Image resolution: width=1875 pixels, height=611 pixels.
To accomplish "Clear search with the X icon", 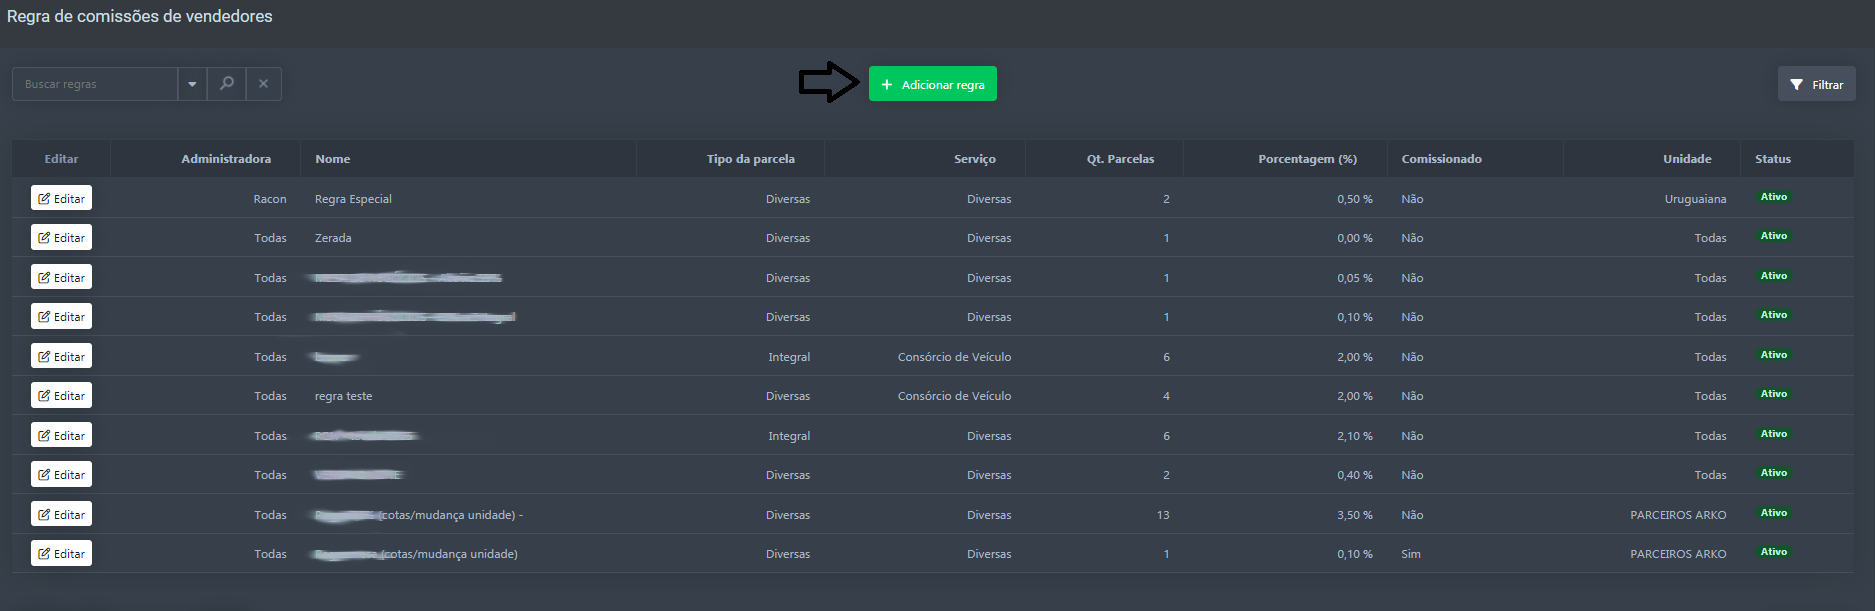I will [x=264, y=84].
